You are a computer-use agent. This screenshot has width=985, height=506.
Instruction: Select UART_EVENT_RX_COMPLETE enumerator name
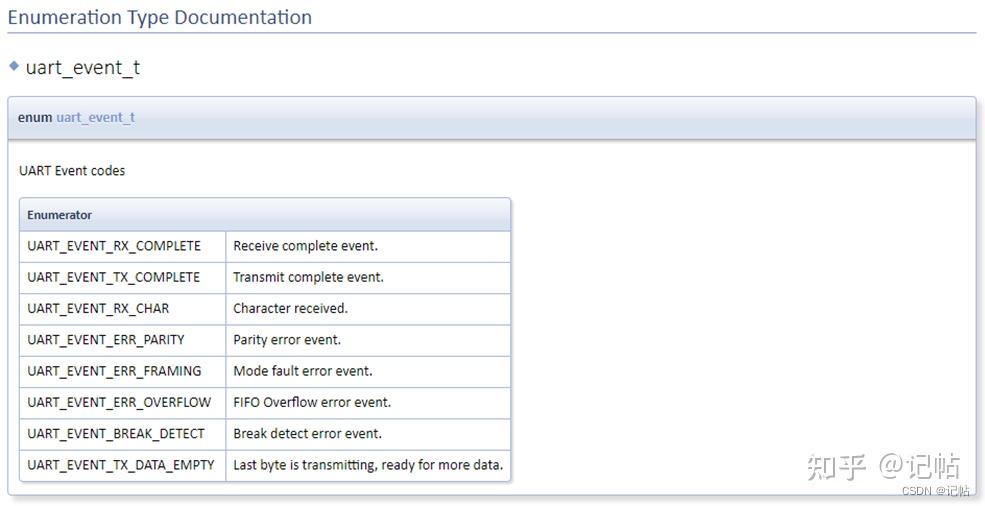click(x=114, y=246)
